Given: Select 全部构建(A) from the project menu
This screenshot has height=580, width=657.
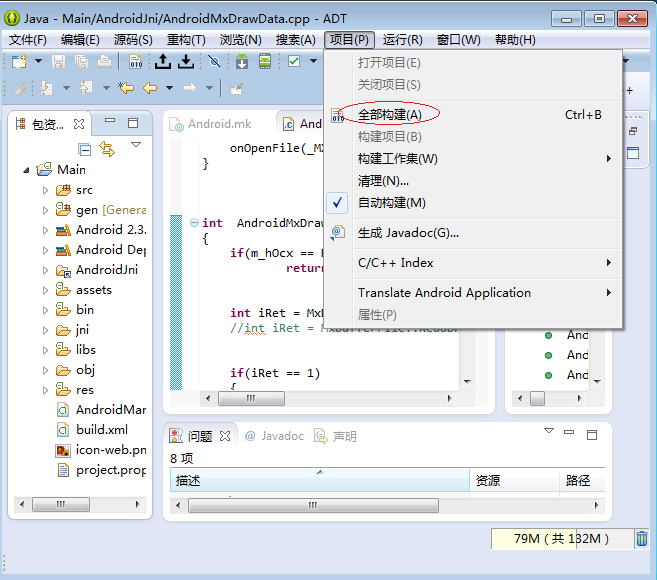Looking at the screenshot, I should coord(389,115).
